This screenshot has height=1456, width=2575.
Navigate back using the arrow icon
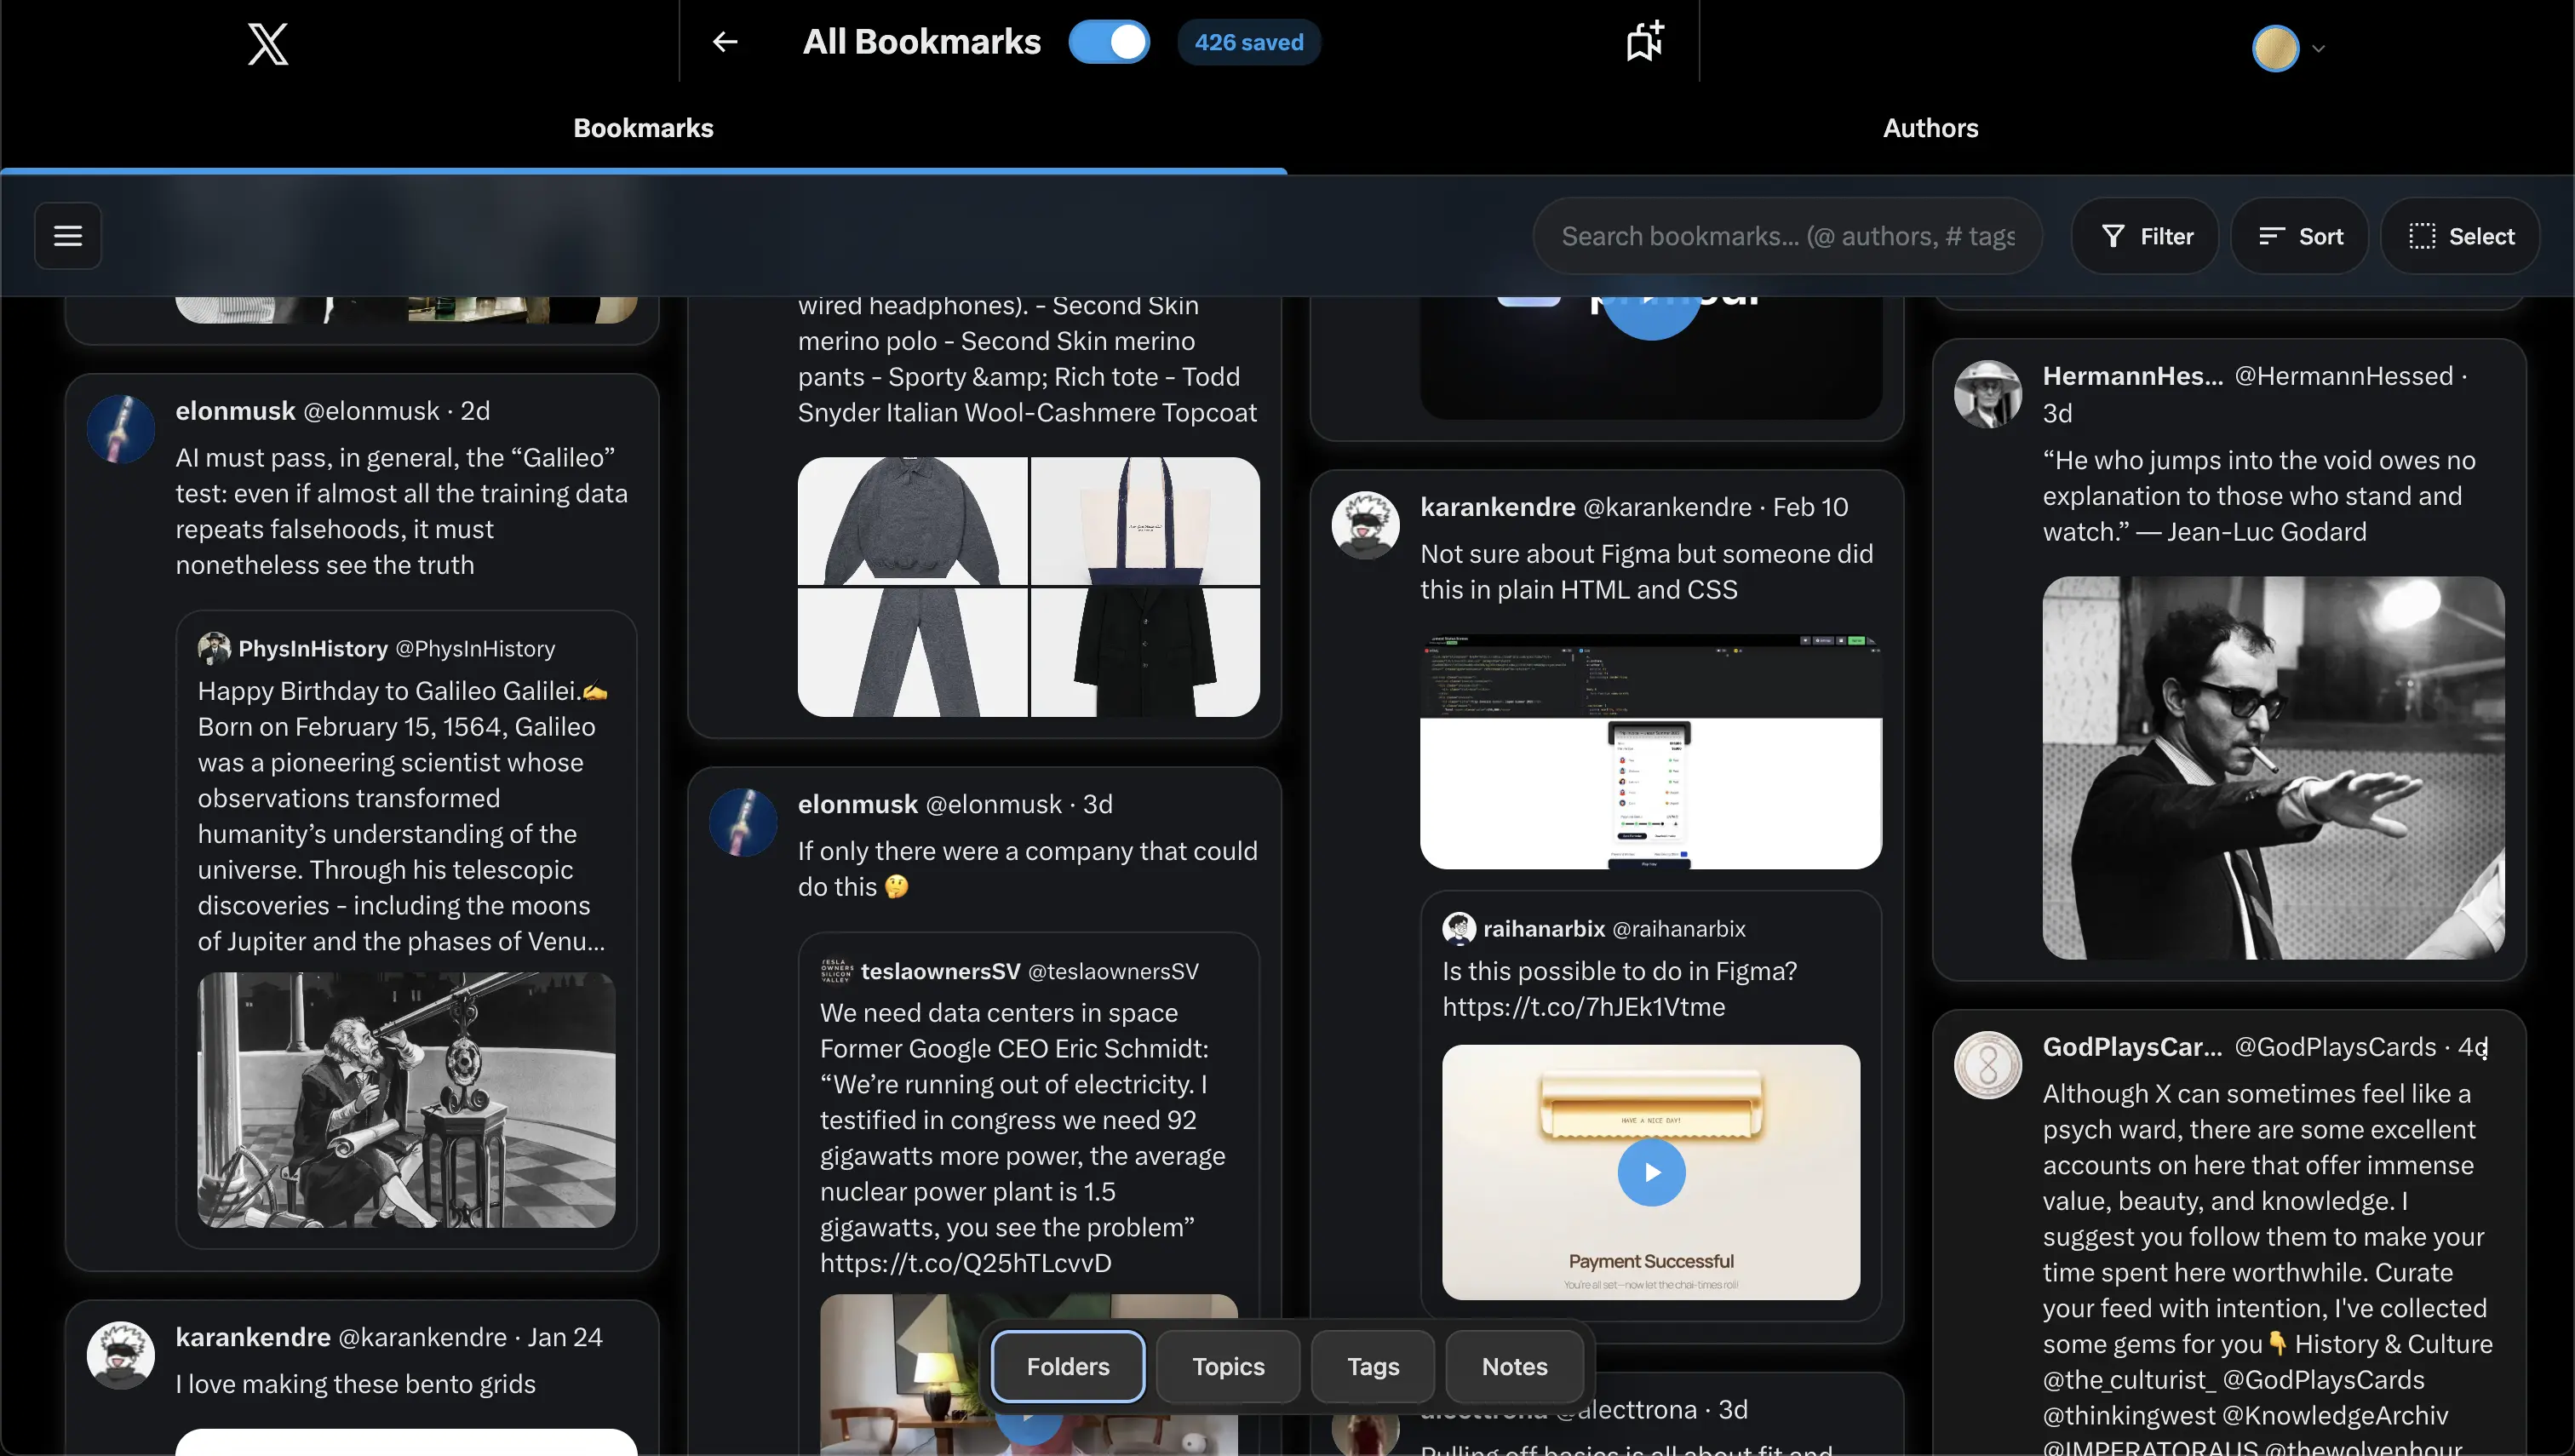point(725,42)
